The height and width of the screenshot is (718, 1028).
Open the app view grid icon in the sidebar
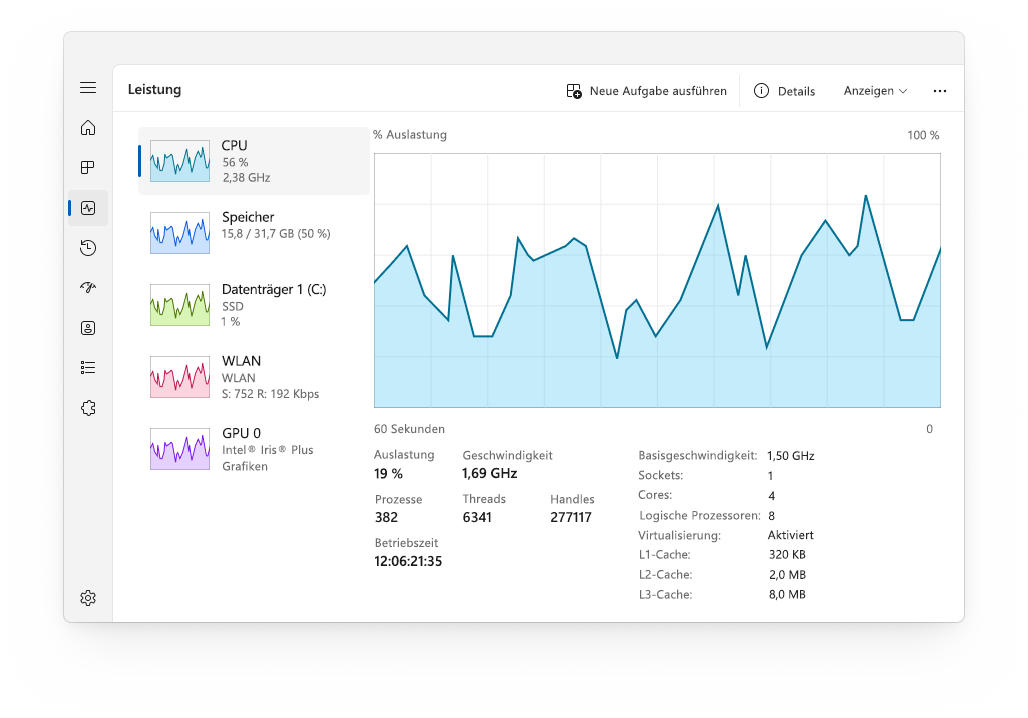pos(88,168)
